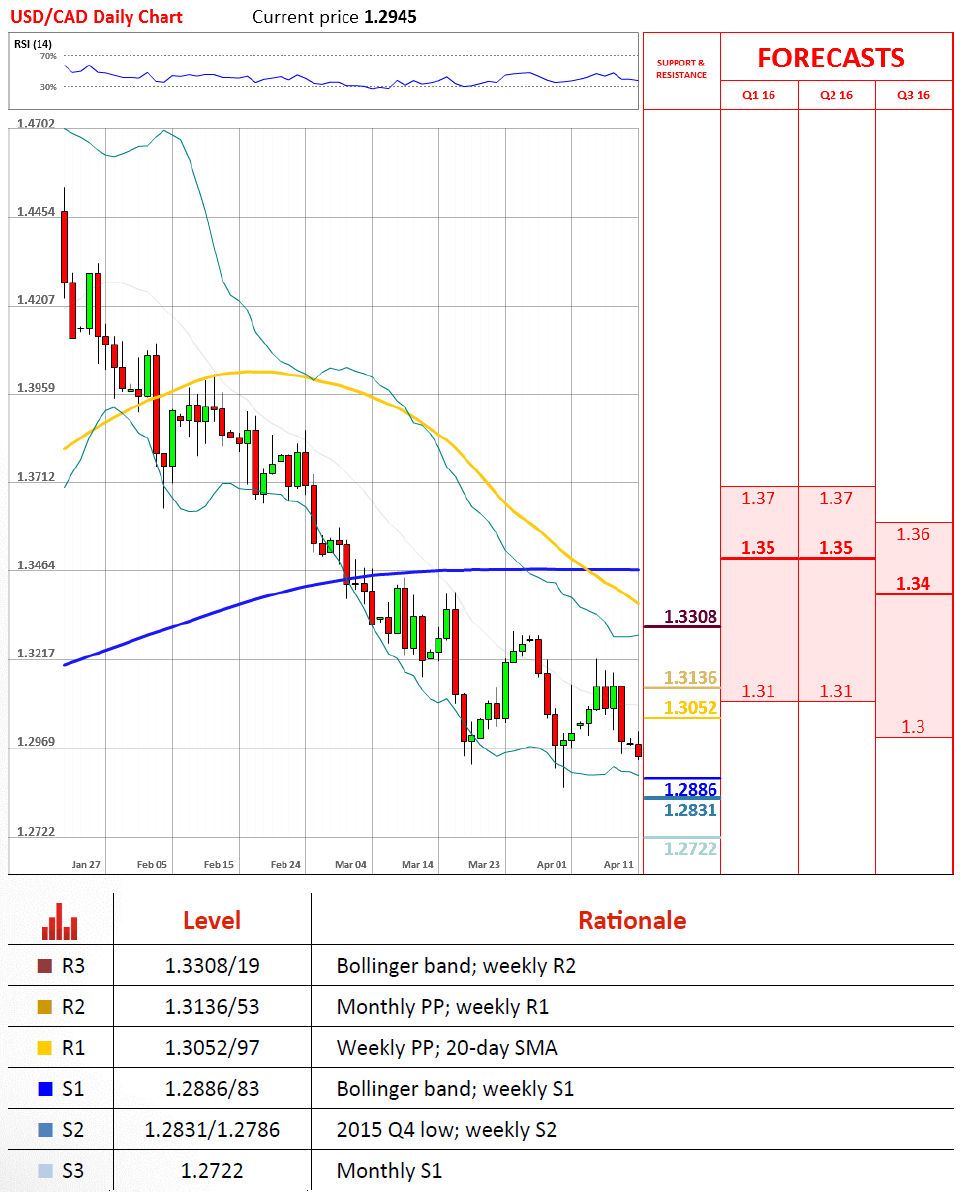Click the Current price 1.2945 text

tap(334, 17)
